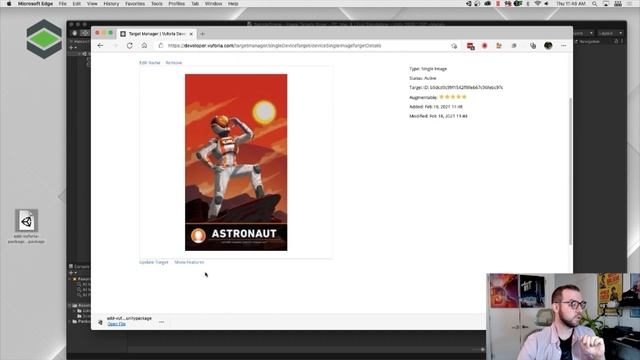Open the Apple menu

coord(9,4)
